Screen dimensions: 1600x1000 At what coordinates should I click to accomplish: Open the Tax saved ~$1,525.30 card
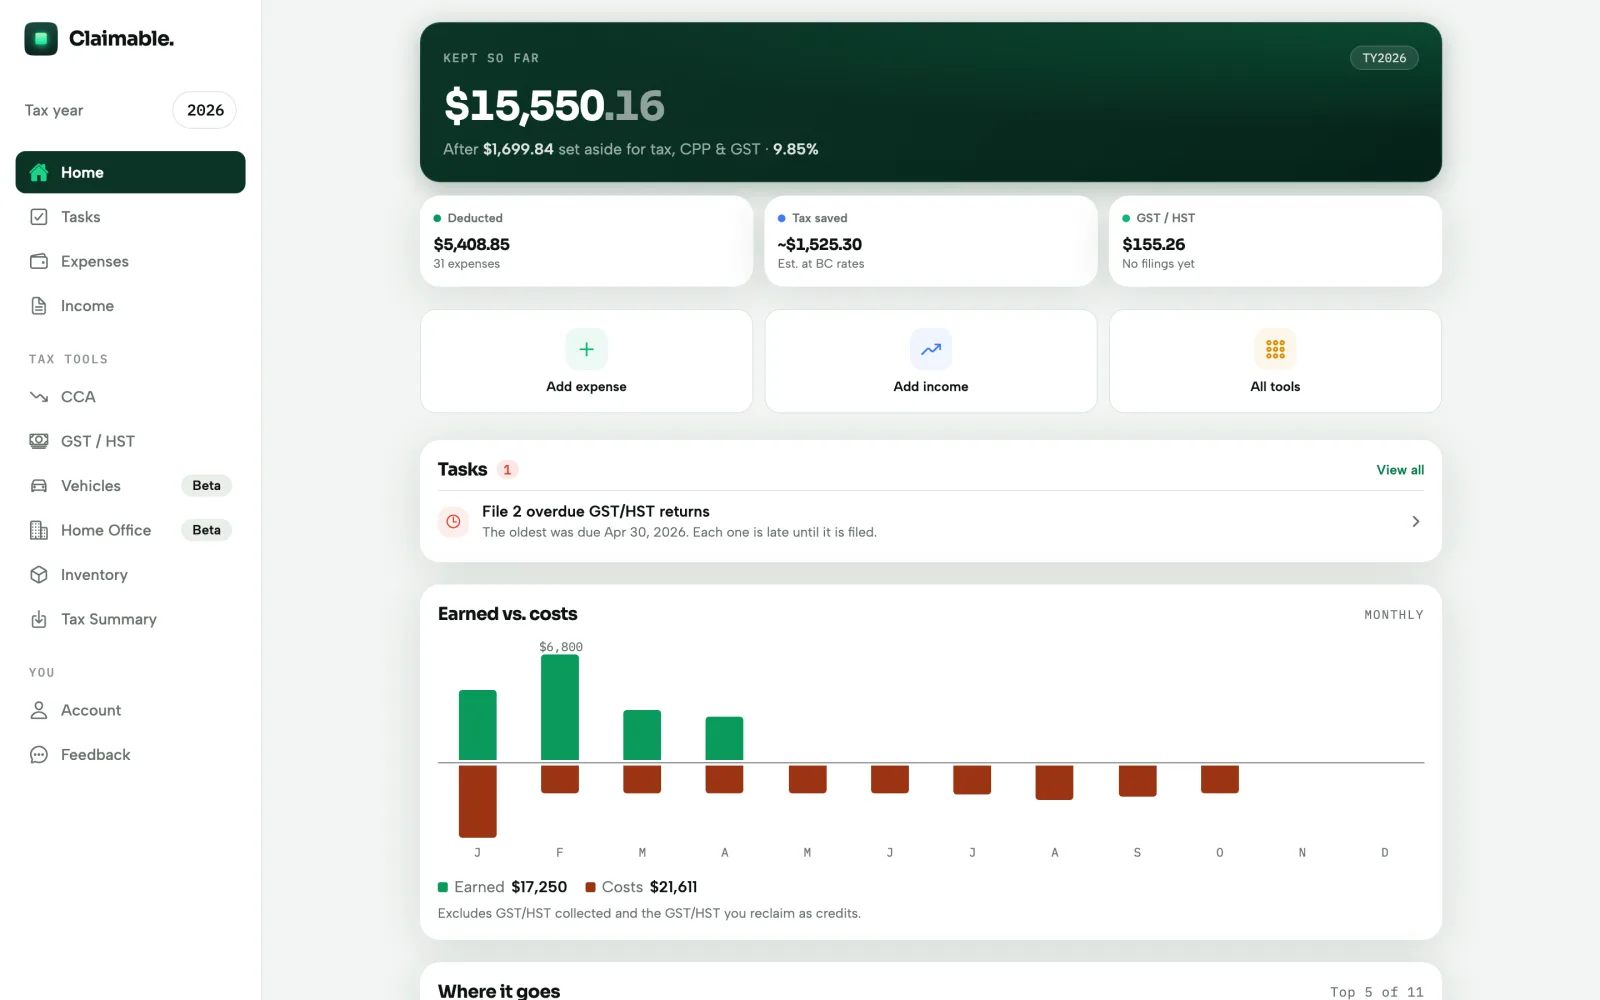click(931, 241)
